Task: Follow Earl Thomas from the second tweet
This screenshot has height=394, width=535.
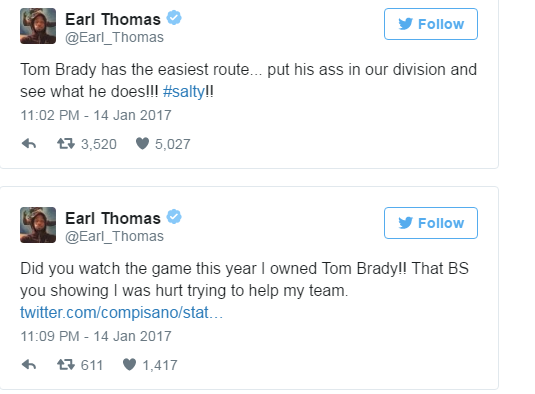Action: coord(431,223)
